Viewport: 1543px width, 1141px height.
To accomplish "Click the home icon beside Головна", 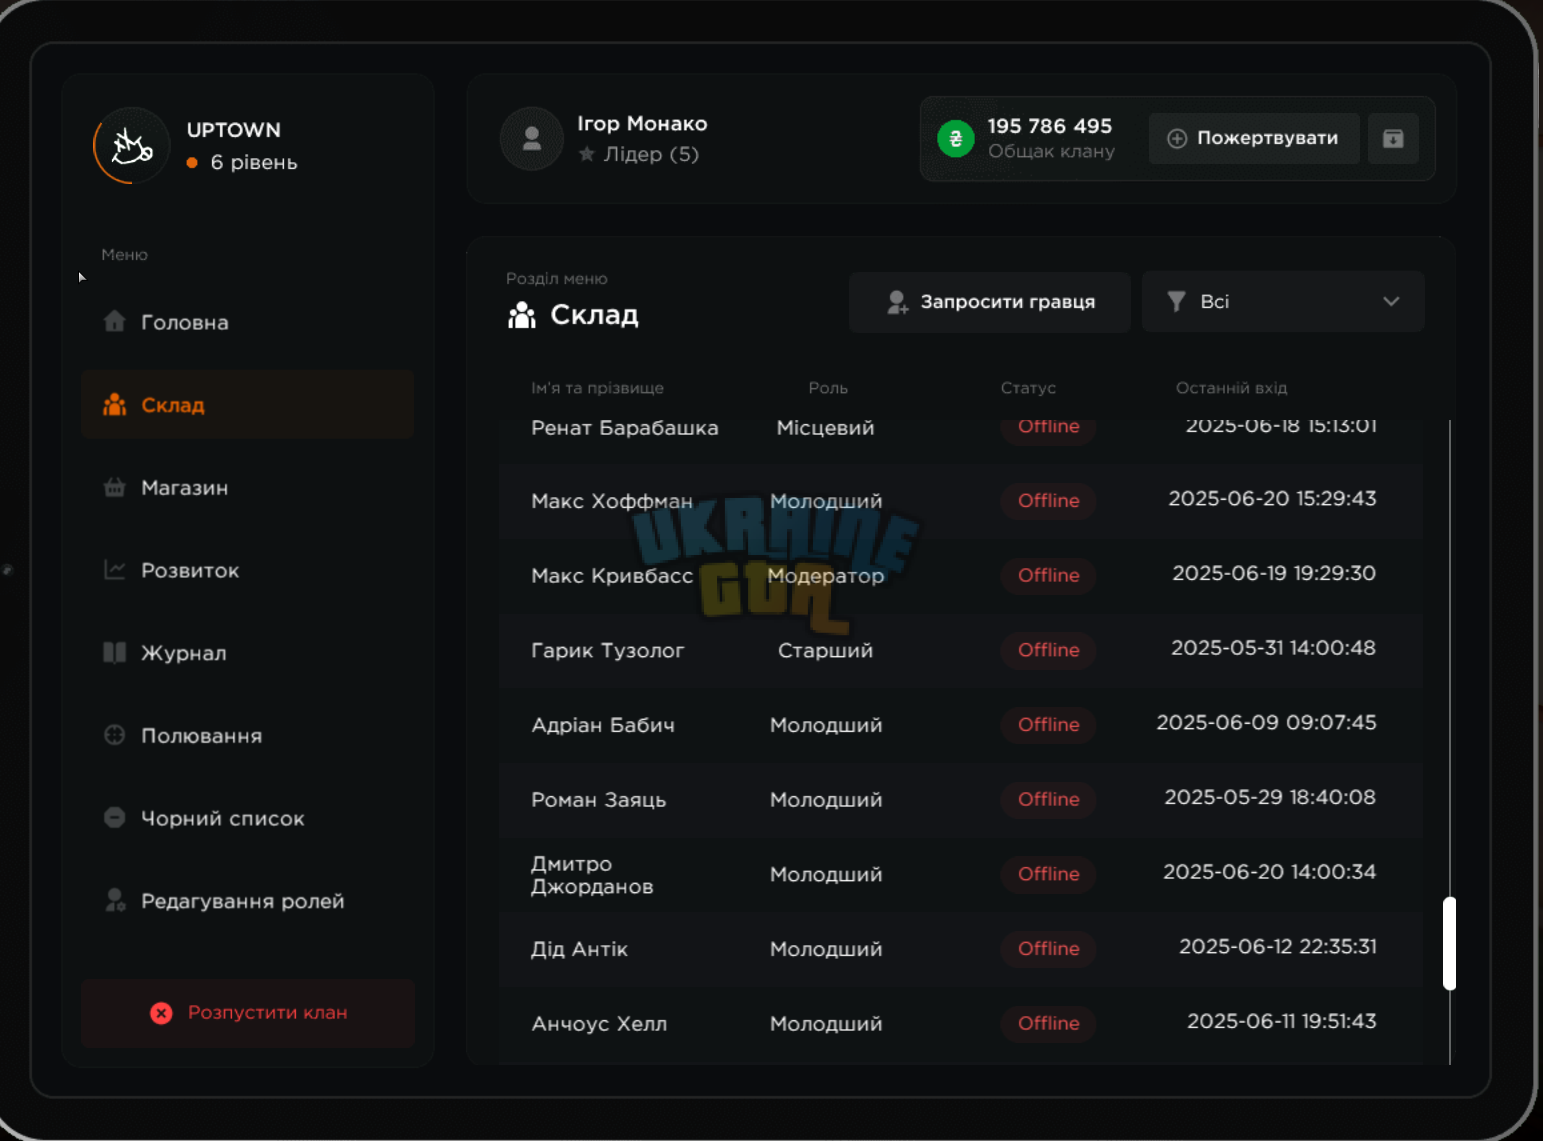I will (115, 321).
